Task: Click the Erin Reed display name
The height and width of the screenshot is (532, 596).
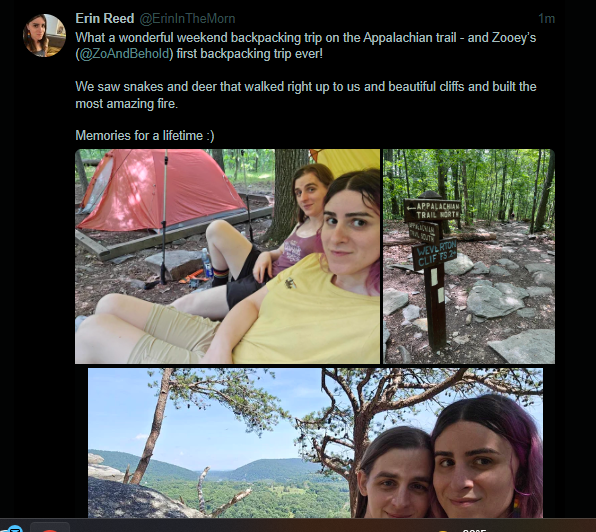Action: [105, 18]
